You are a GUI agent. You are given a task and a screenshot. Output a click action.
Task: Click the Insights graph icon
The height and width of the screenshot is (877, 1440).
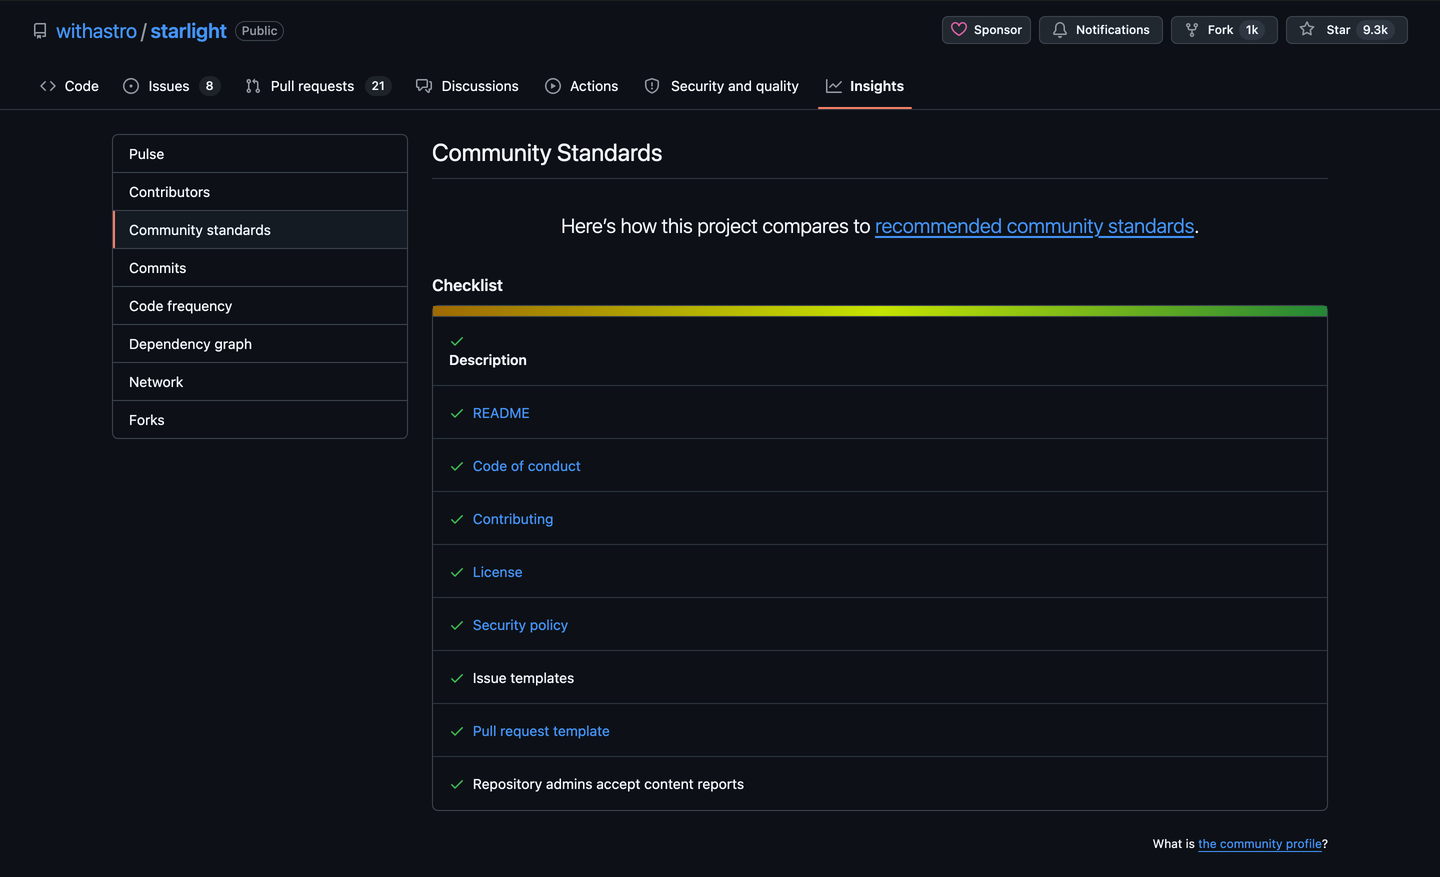coord(834,86)
